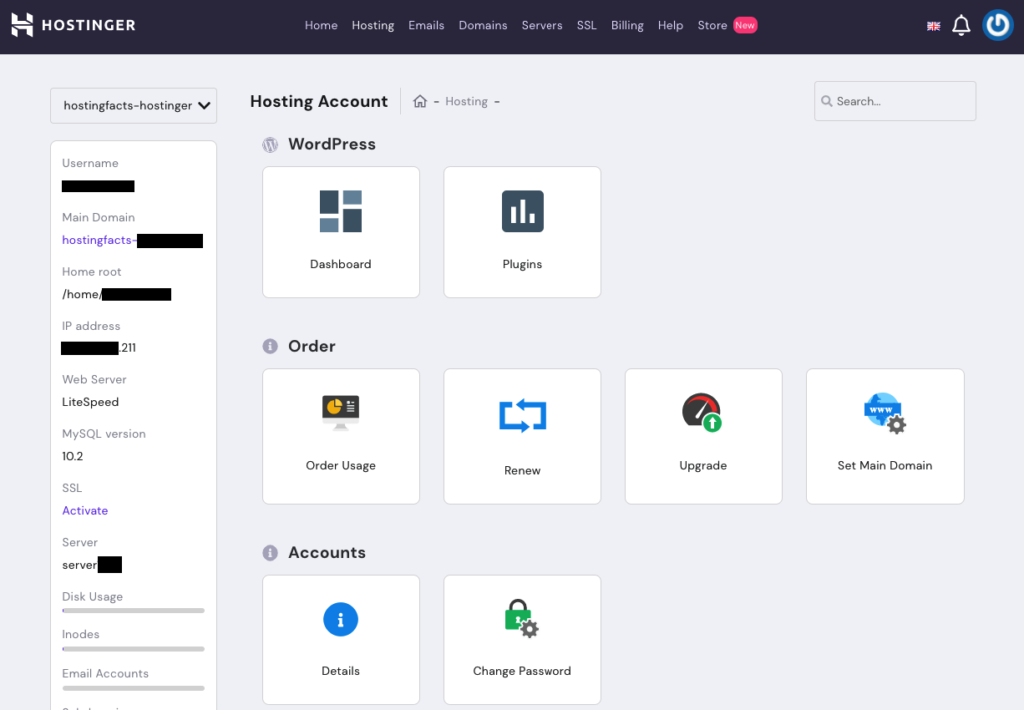Screen dimensions: 1024x710
Task: Click inside the Search field
Action: coord(894,101)
